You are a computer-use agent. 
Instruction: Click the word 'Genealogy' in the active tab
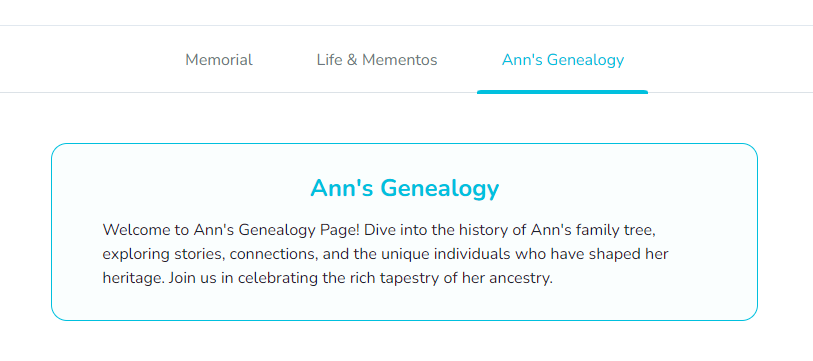(x=586, y=61)
